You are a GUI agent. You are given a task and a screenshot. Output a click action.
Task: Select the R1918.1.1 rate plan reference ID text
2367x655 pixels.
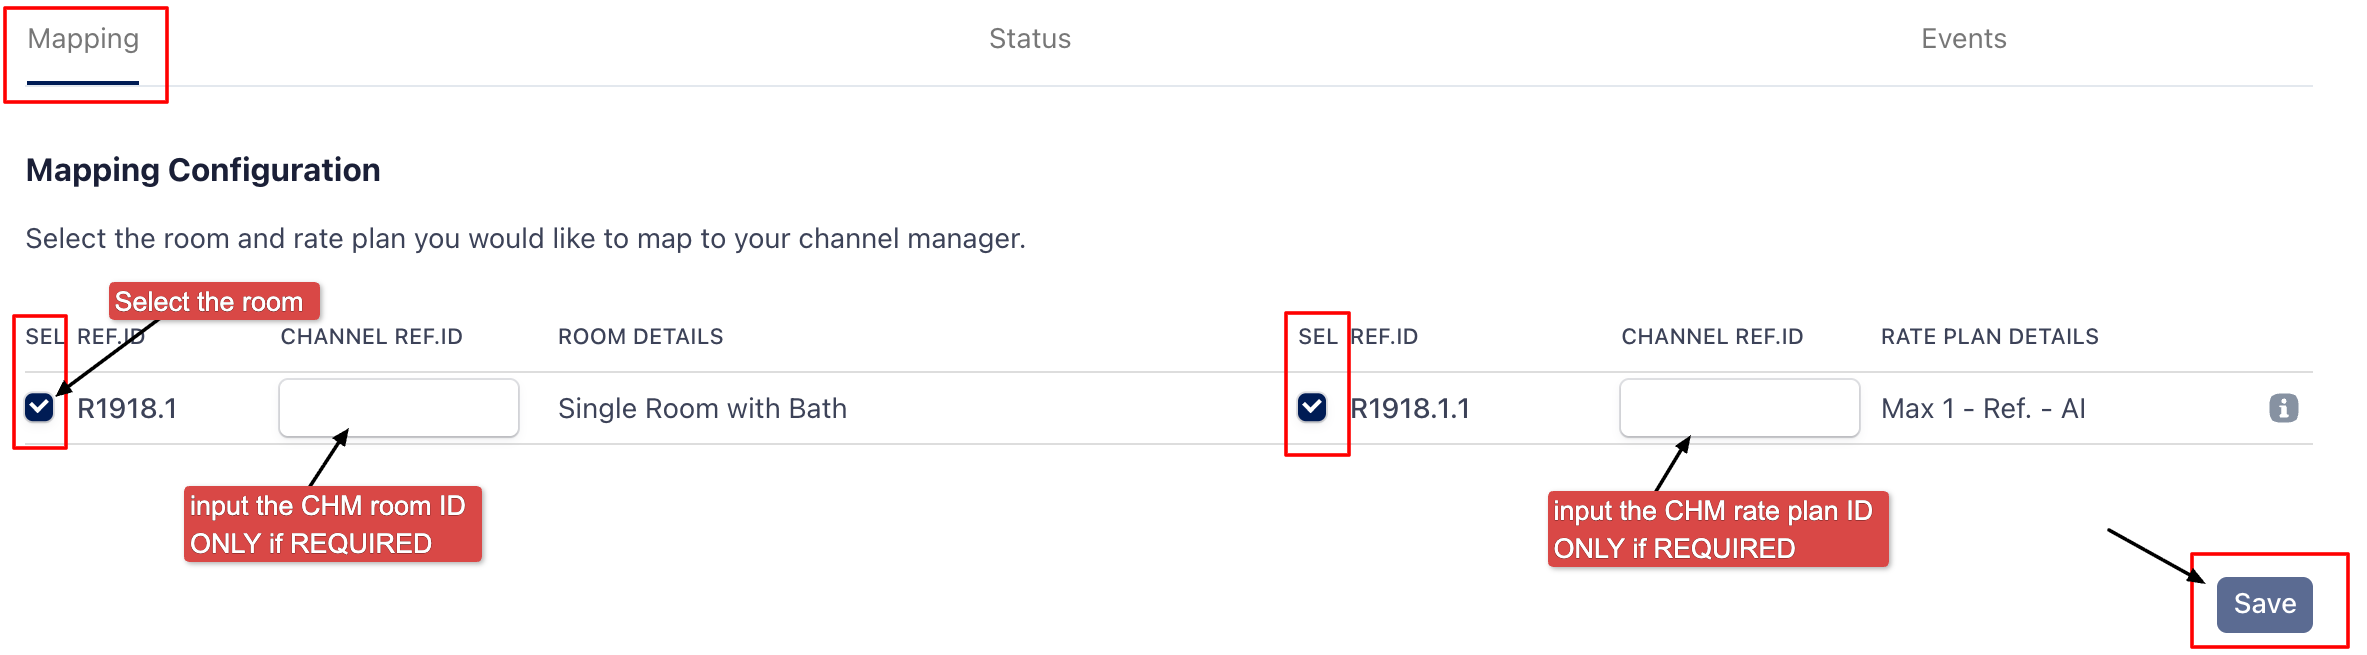click(1410, 408)
